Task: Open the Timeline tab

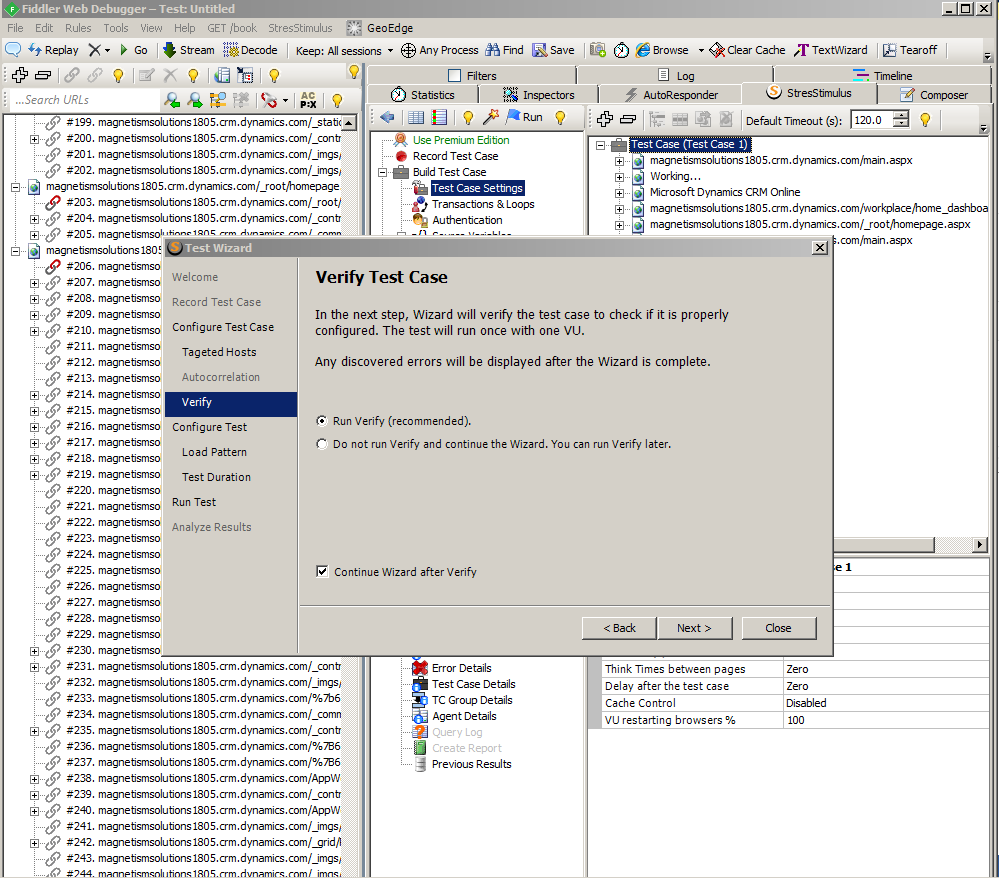Action: pos(882,76)
